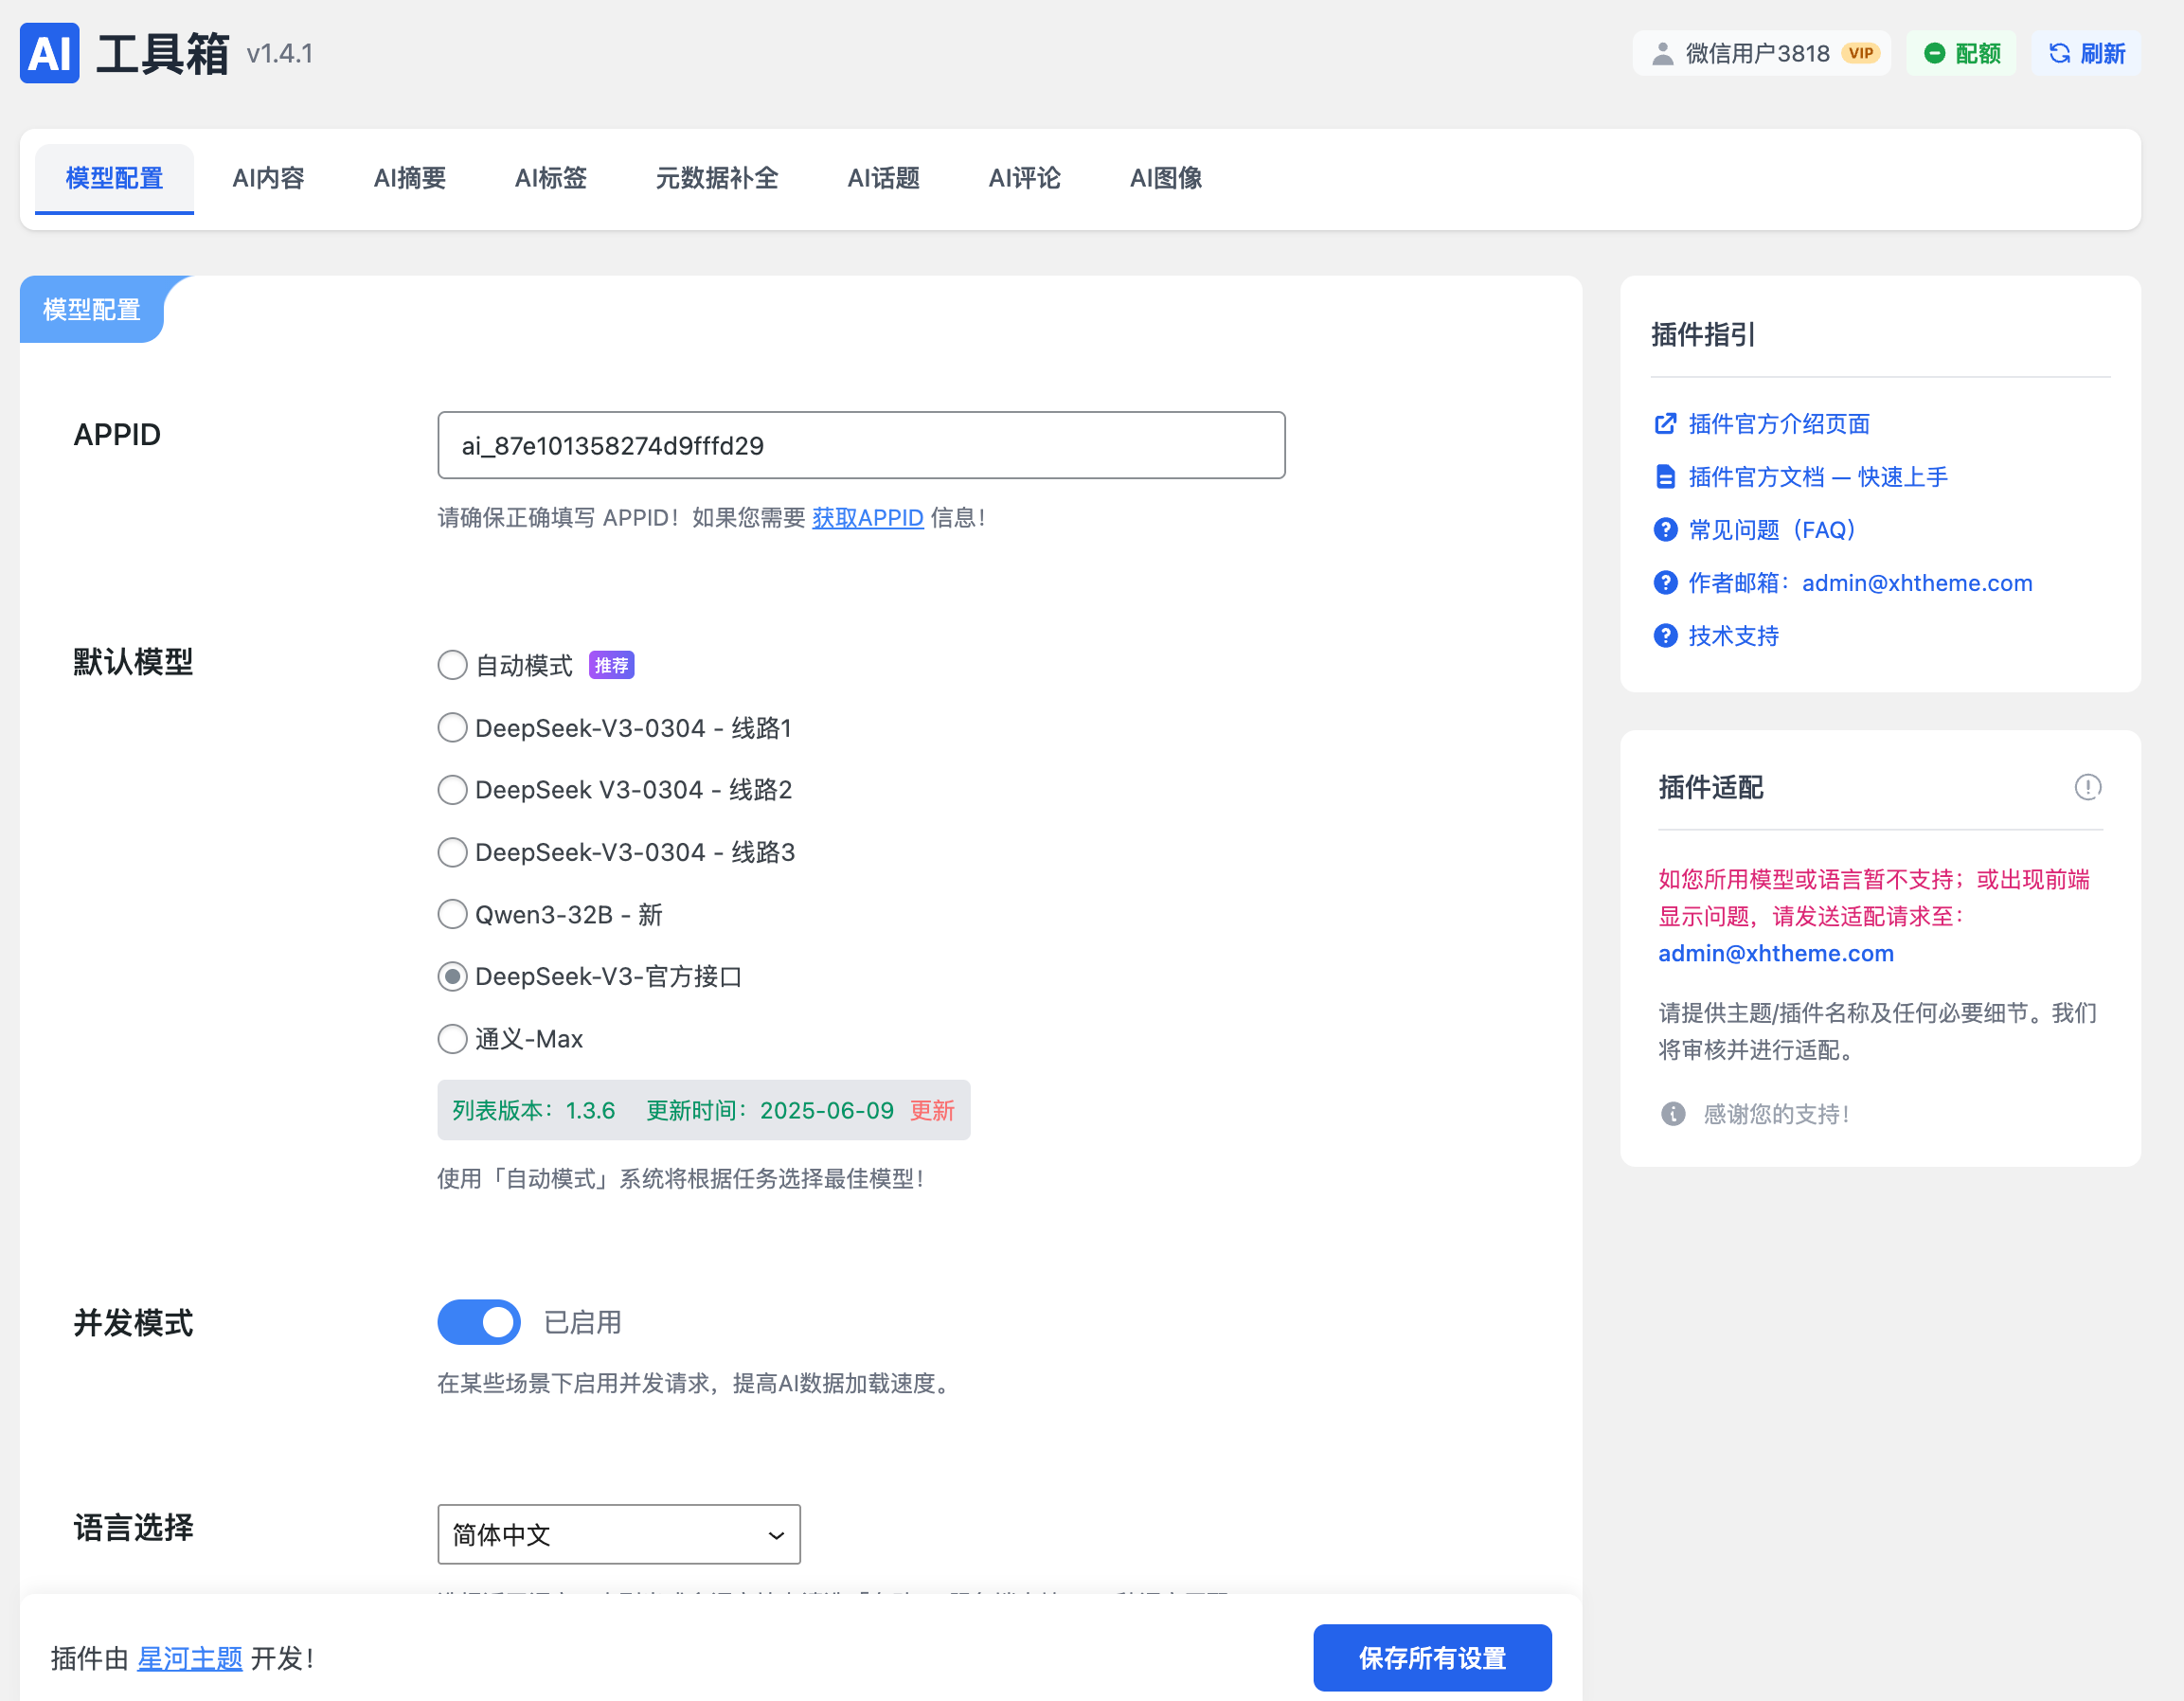Click 作者邮箱 admin@xhtheme.com link

coord(1861,583)
